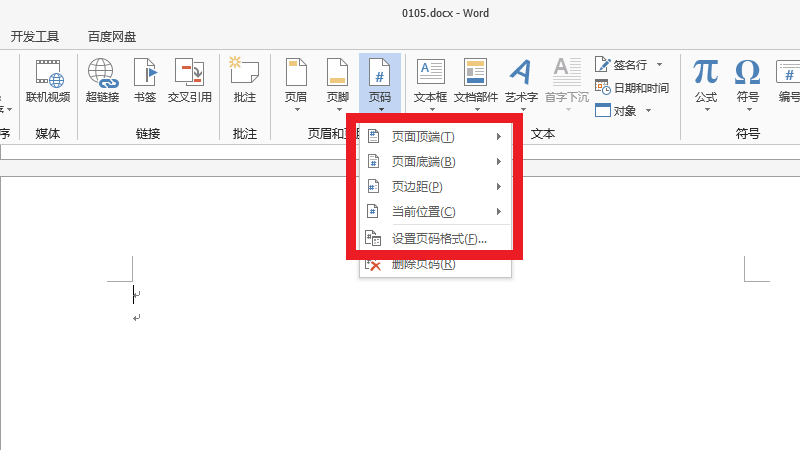
Task: Insert a 文本框 text box
Action: (430, 80)
